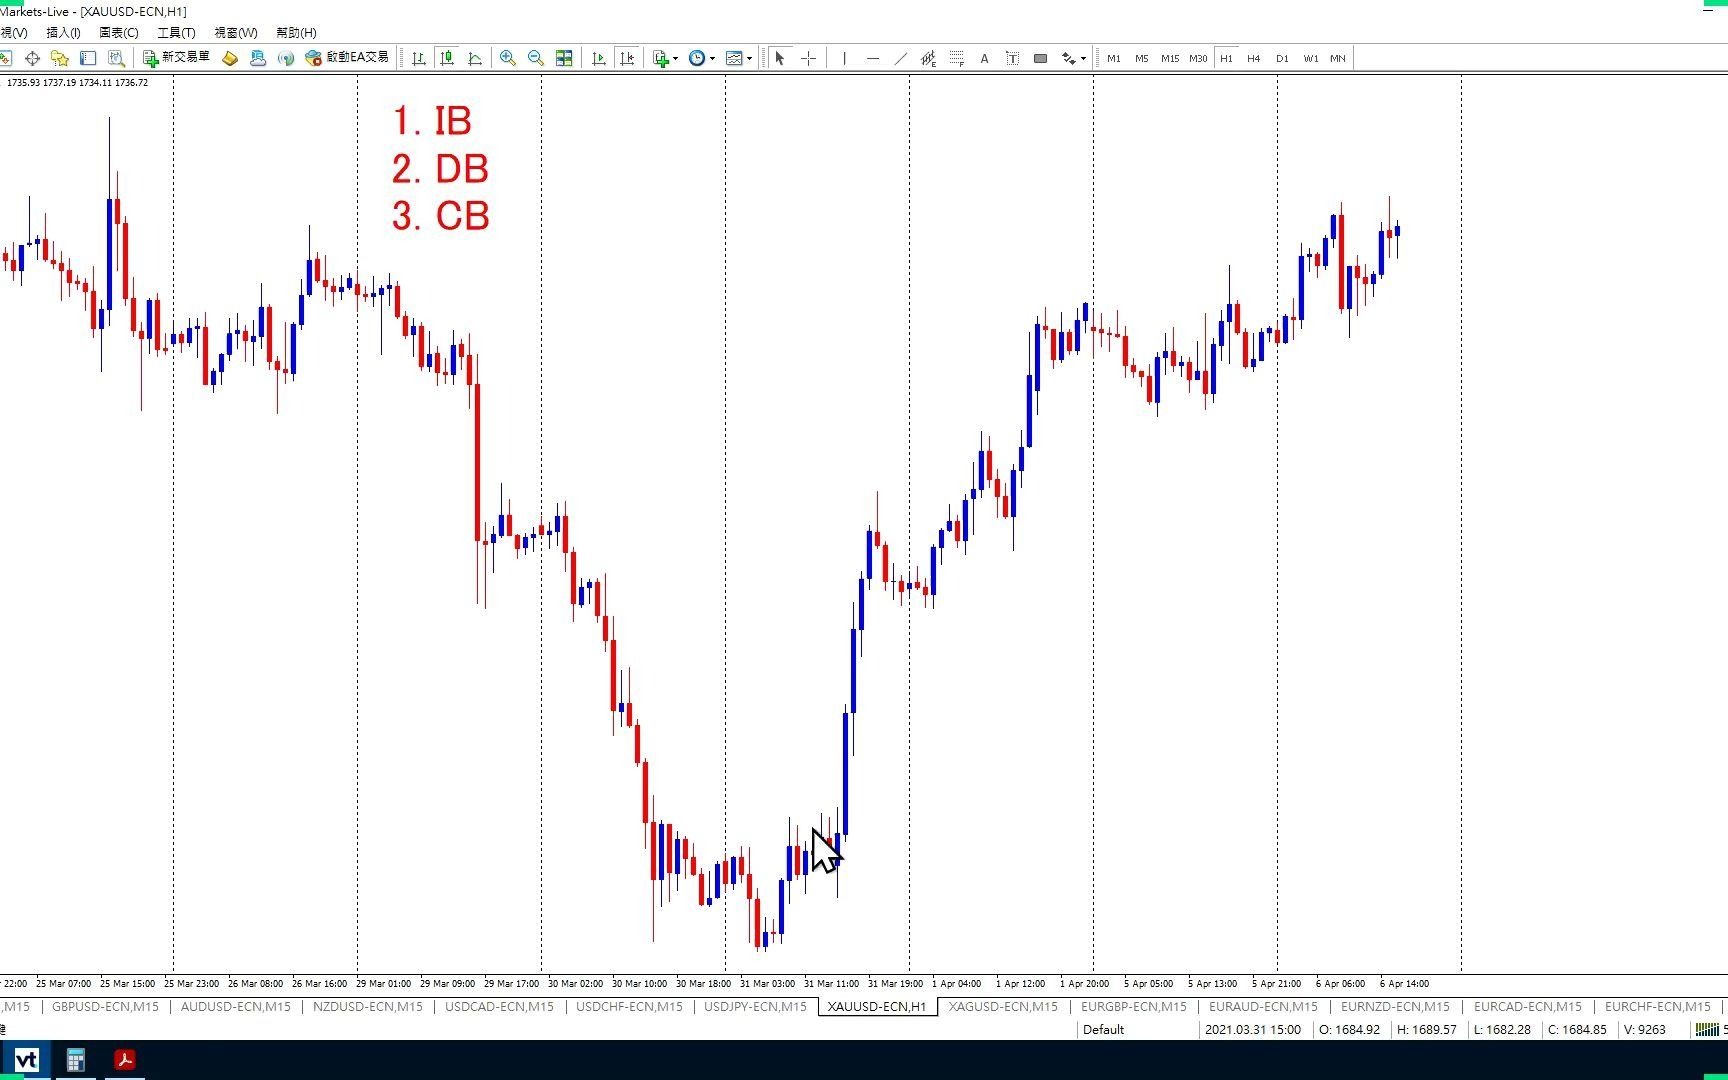Select the vertical line drawing tool
This screenshot has height=1080, width=1728.
[845, 58]
